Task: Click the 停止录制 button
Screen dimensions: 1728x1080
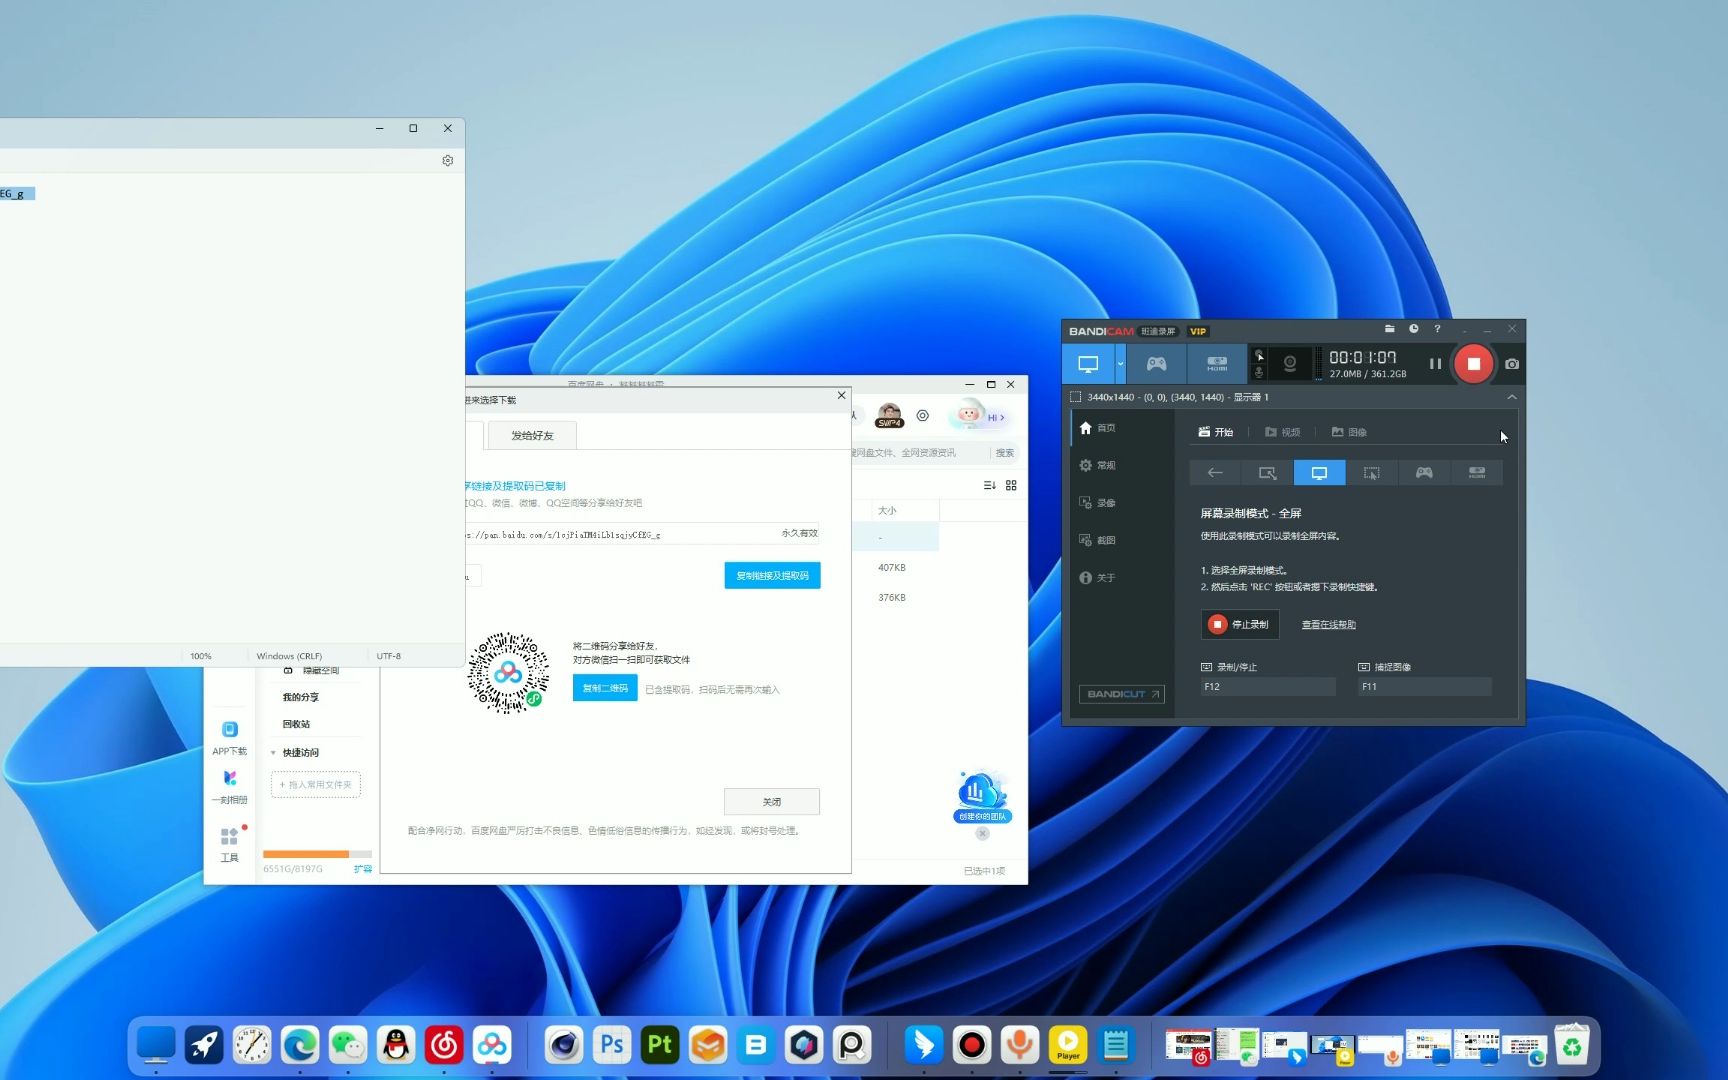Action: point(1240,624)
